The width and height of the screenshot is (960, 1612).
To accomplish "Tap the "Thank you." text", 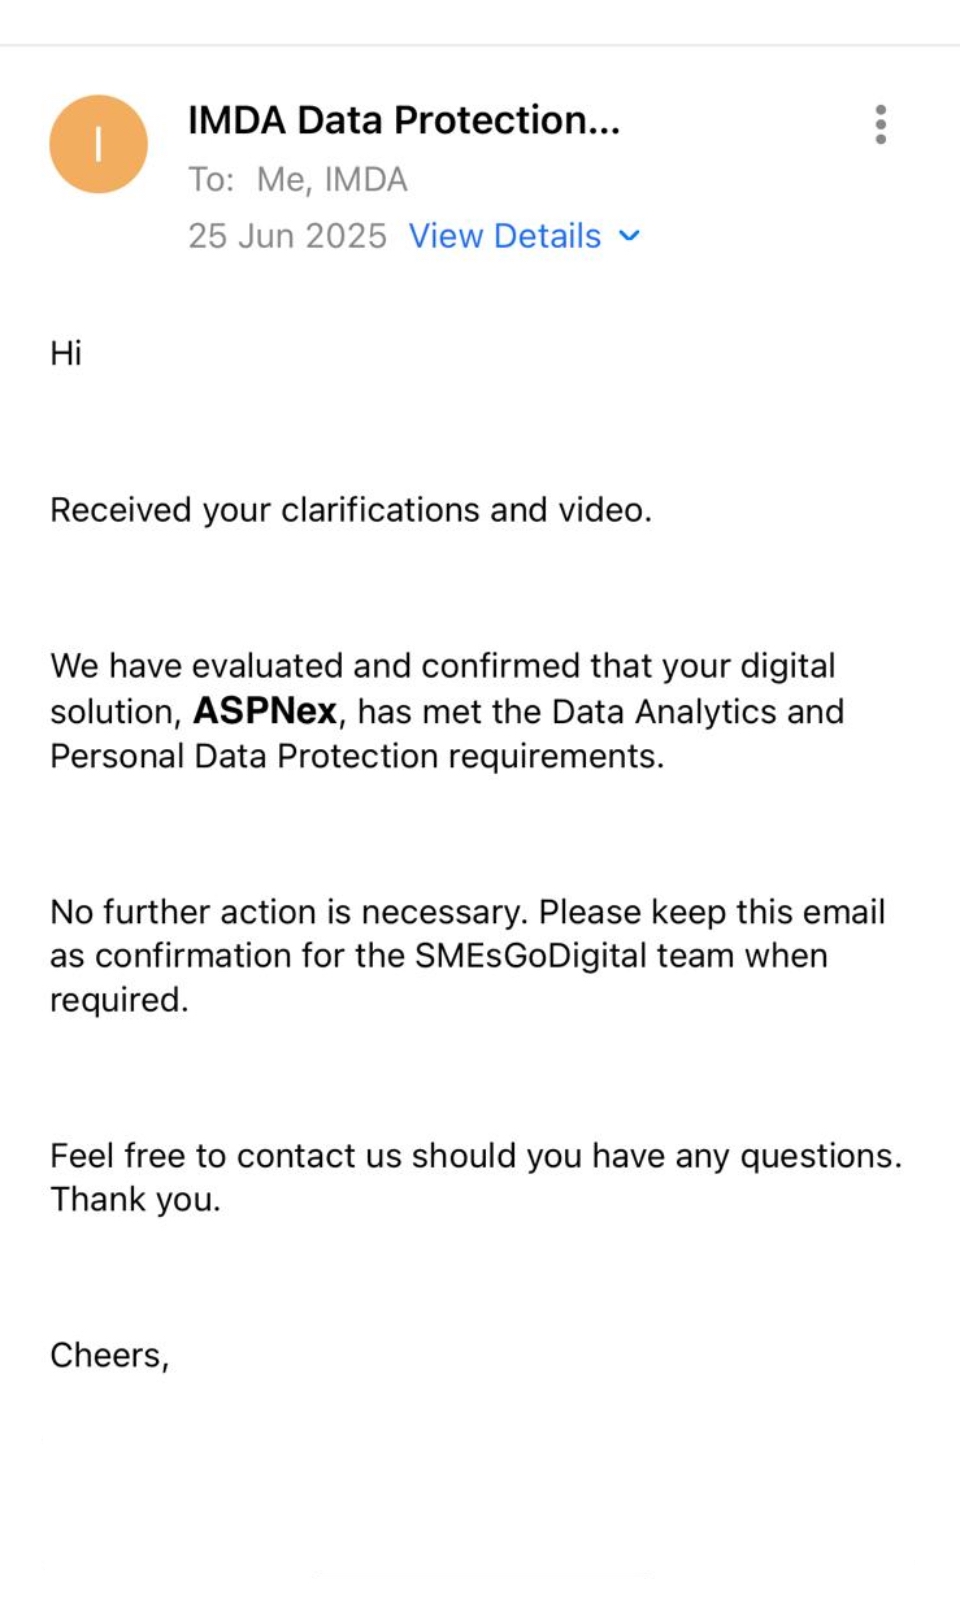I will (x=135, y=1200).
